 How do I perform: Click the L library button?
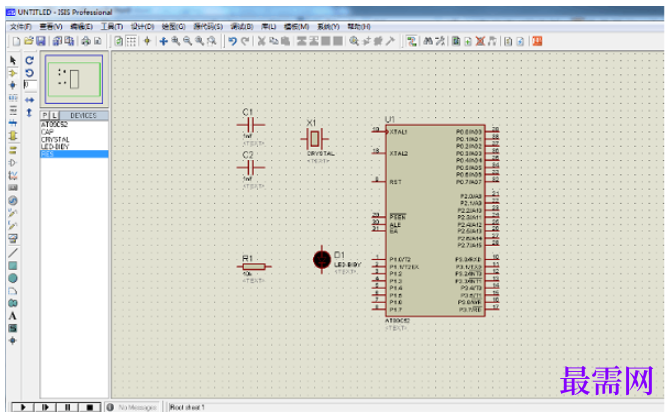[x=54, y=115]
